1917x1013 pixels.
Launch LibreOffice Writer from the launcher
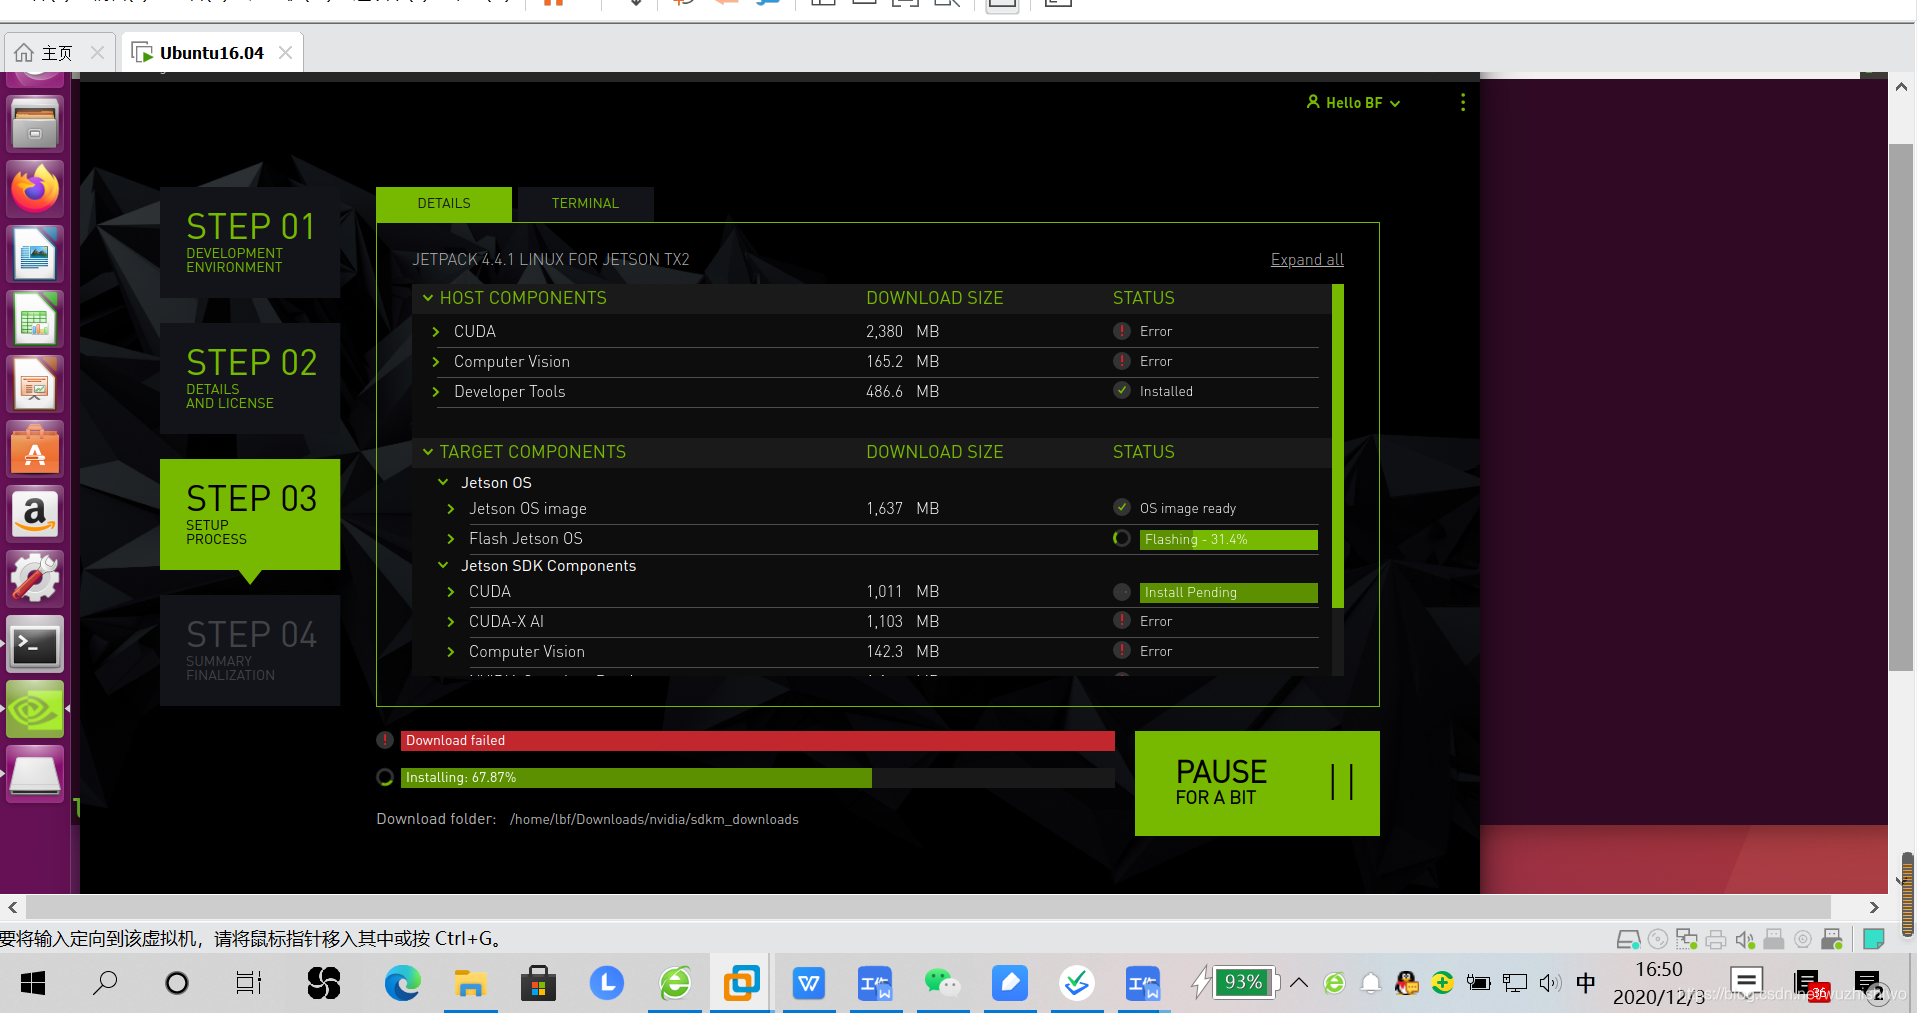coord(35,254)
